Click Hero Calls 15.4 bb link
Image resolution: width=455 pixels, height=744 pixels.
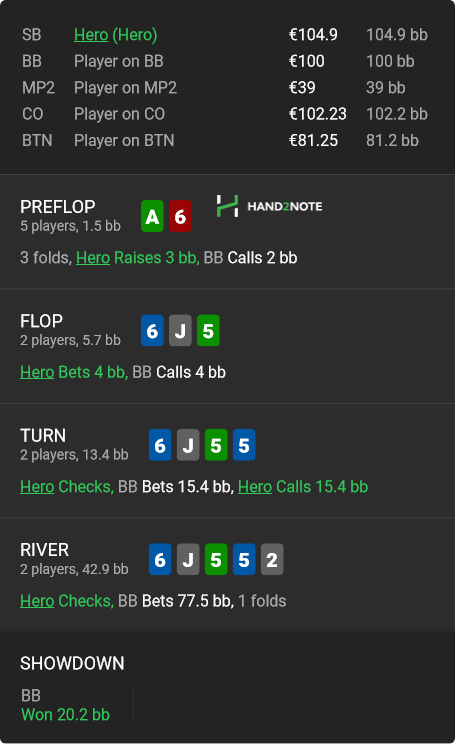303,486
